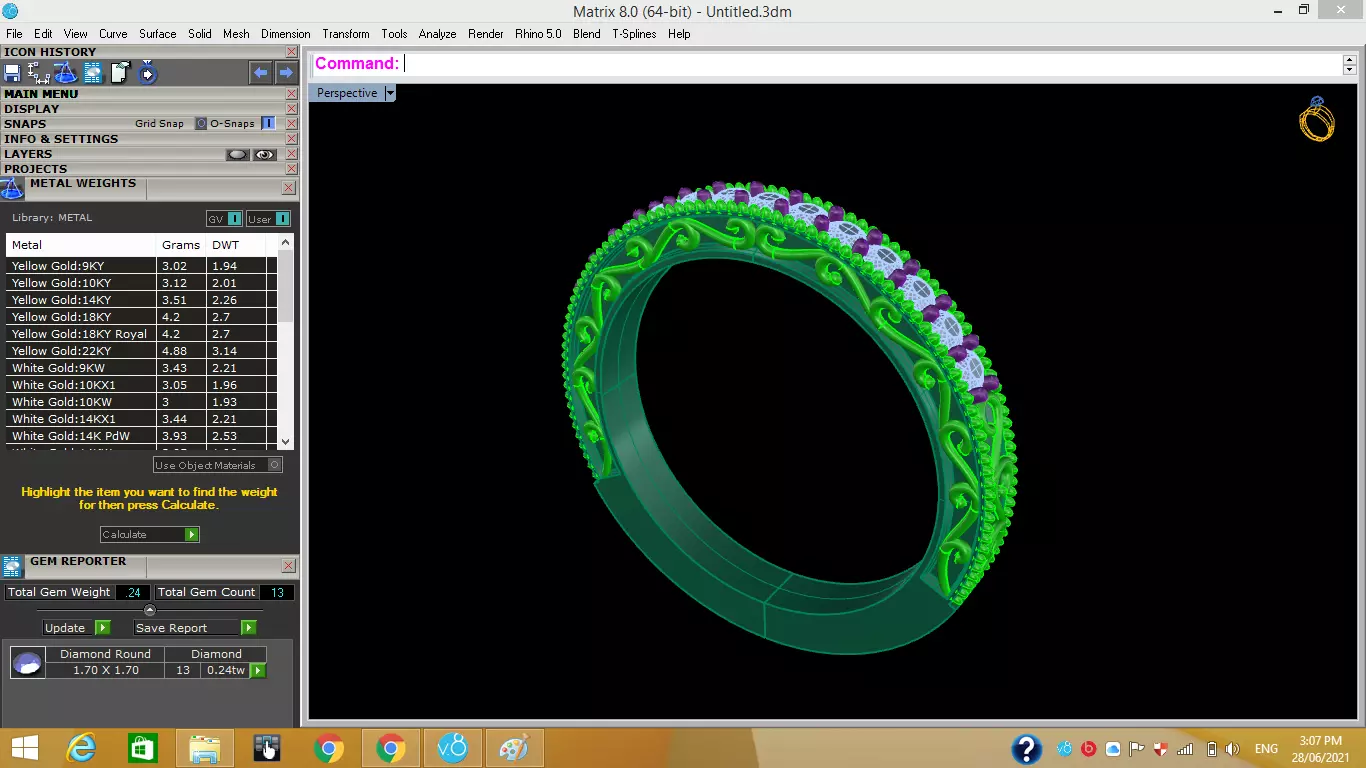The image size is (1366, 768).
Task: Open the Transform menu
Action: click(x=346, y=34)
